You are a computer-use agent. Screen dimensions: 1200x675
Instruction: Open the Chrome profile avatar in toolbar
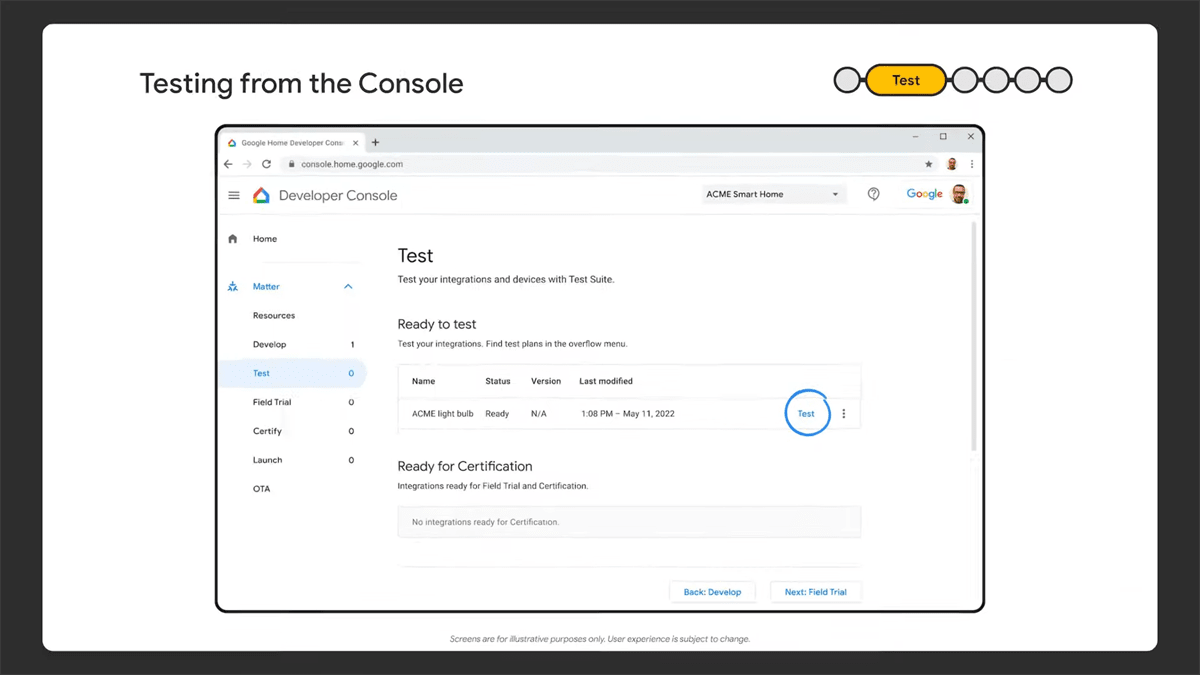(x=952, y=164)
